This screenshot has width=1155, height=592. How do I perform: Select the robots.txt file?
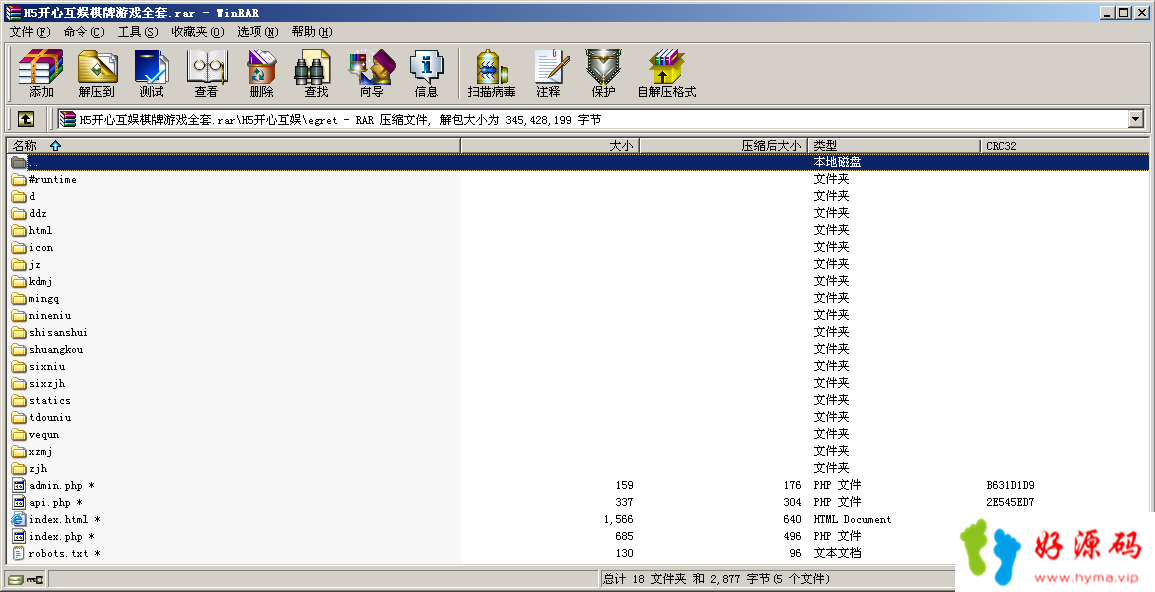tap(58, 553)
